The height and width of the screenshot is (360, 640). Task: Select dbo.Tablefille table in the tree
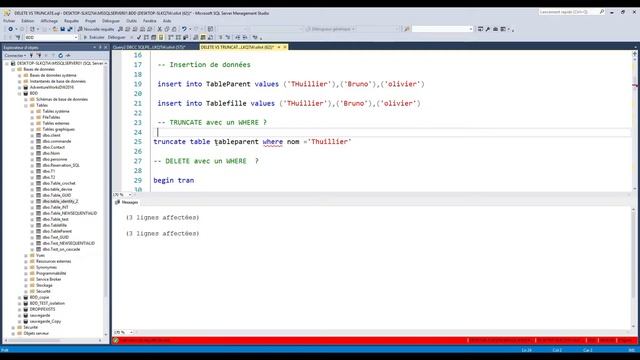pos(55,225)
